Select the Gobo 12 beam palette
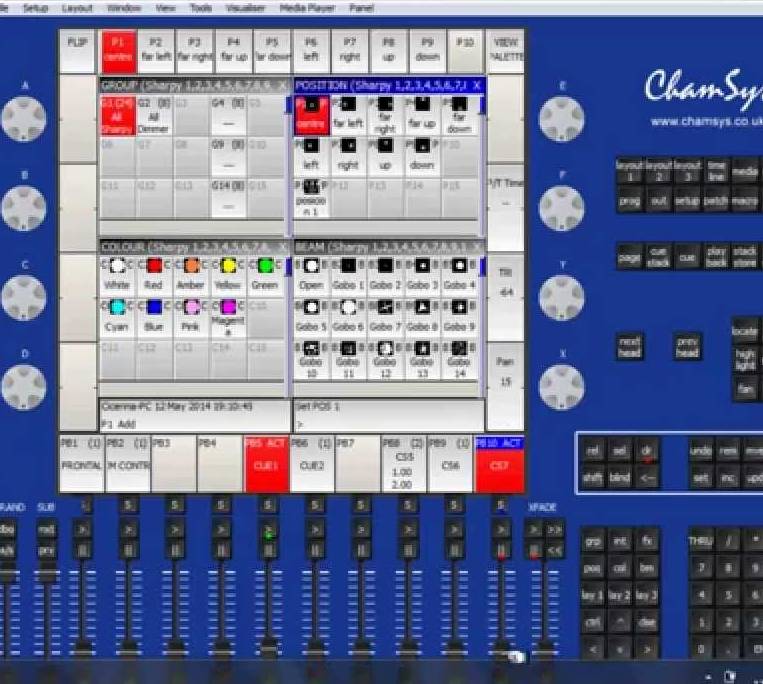 (x=385, y=360)
